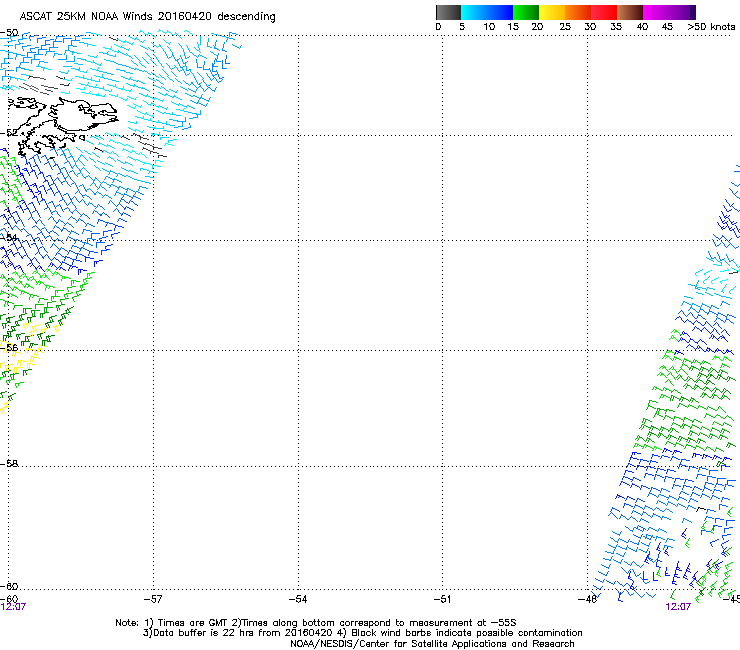Click the "-45" longitude axis label
This screenshot has width=740, height=650.
coord(732,599)
